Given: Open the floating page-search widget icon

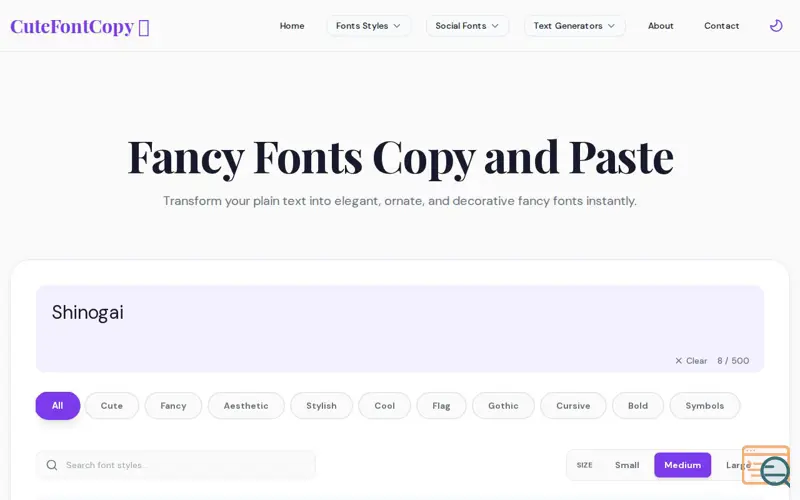Looking at the screenshot, I should pyautogui.click(x=766, y=465).
